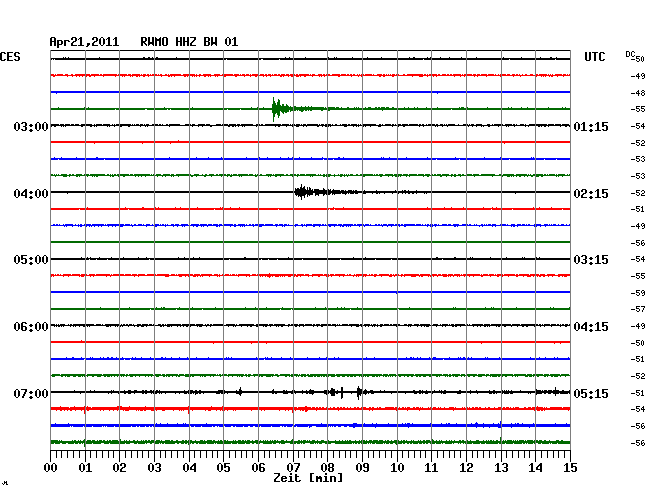This screenshot has width=650, height=494.
Task: Pick minute 13 on the time axis
Action: coord(501,468)
